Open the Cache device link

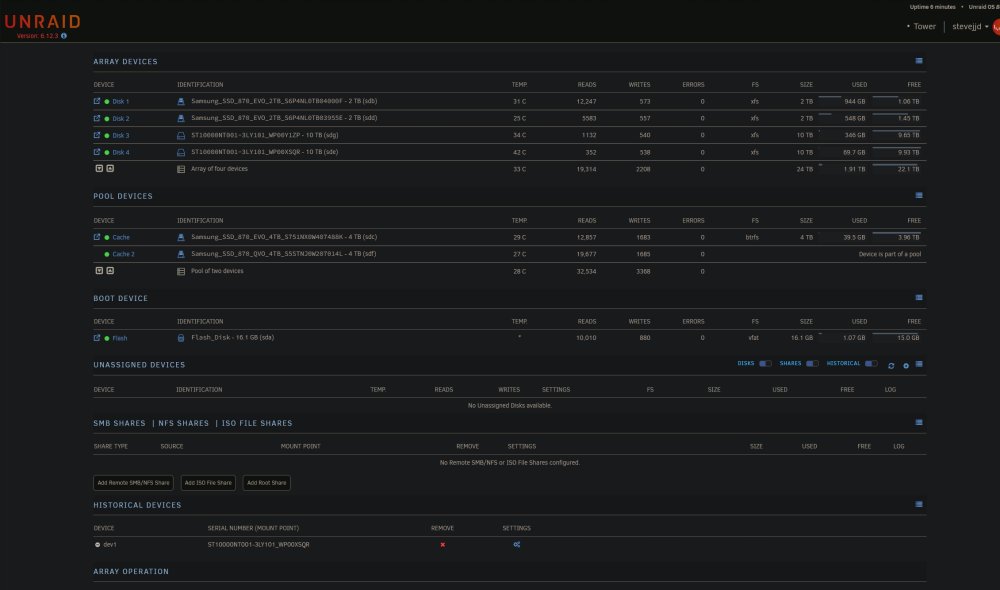tap(121, 237)
